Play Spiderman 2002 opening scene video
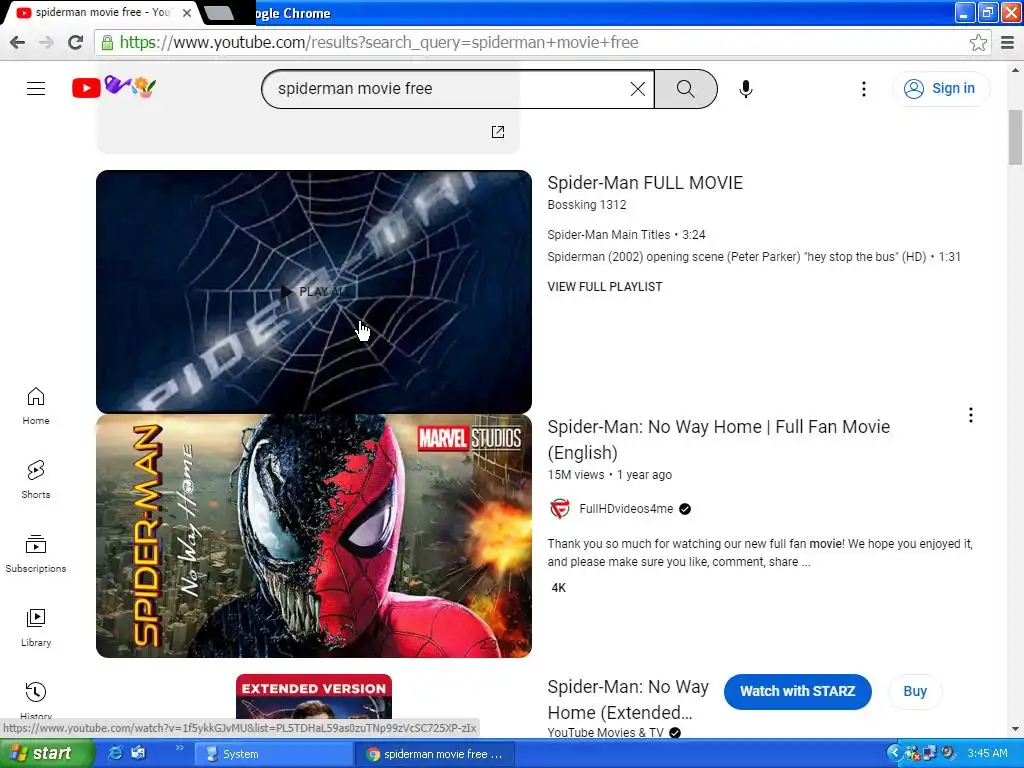1024x768 pixels. 754,257
